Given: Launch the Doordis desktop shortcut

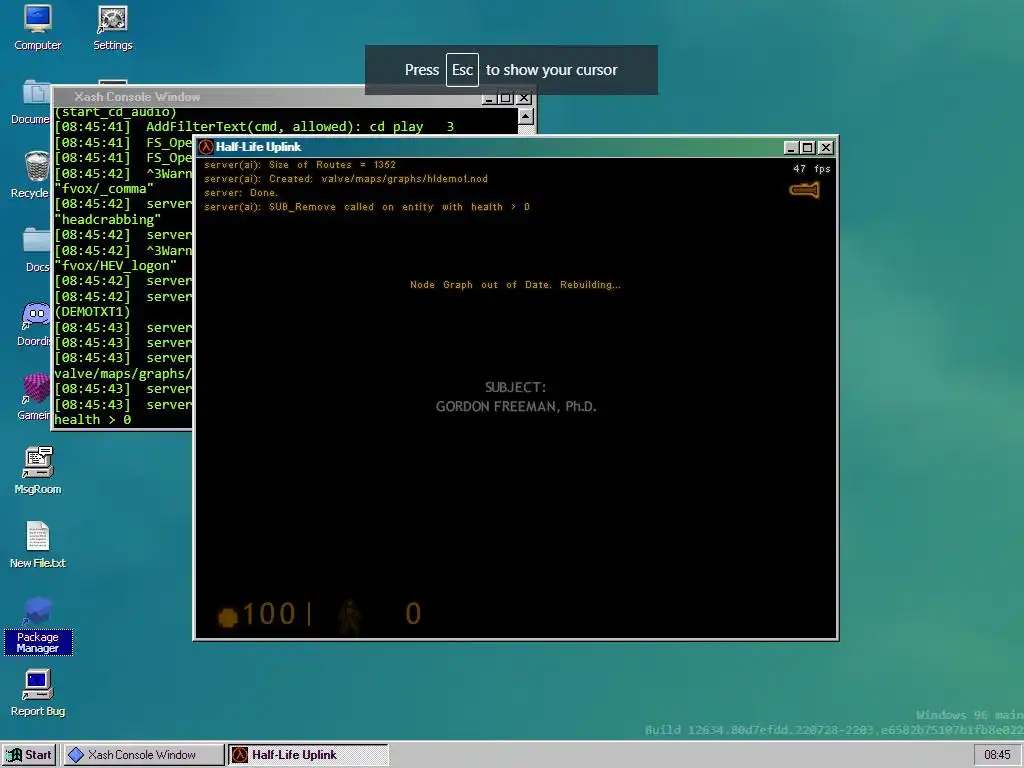Looking at the screenshot, I should point(34,324).
